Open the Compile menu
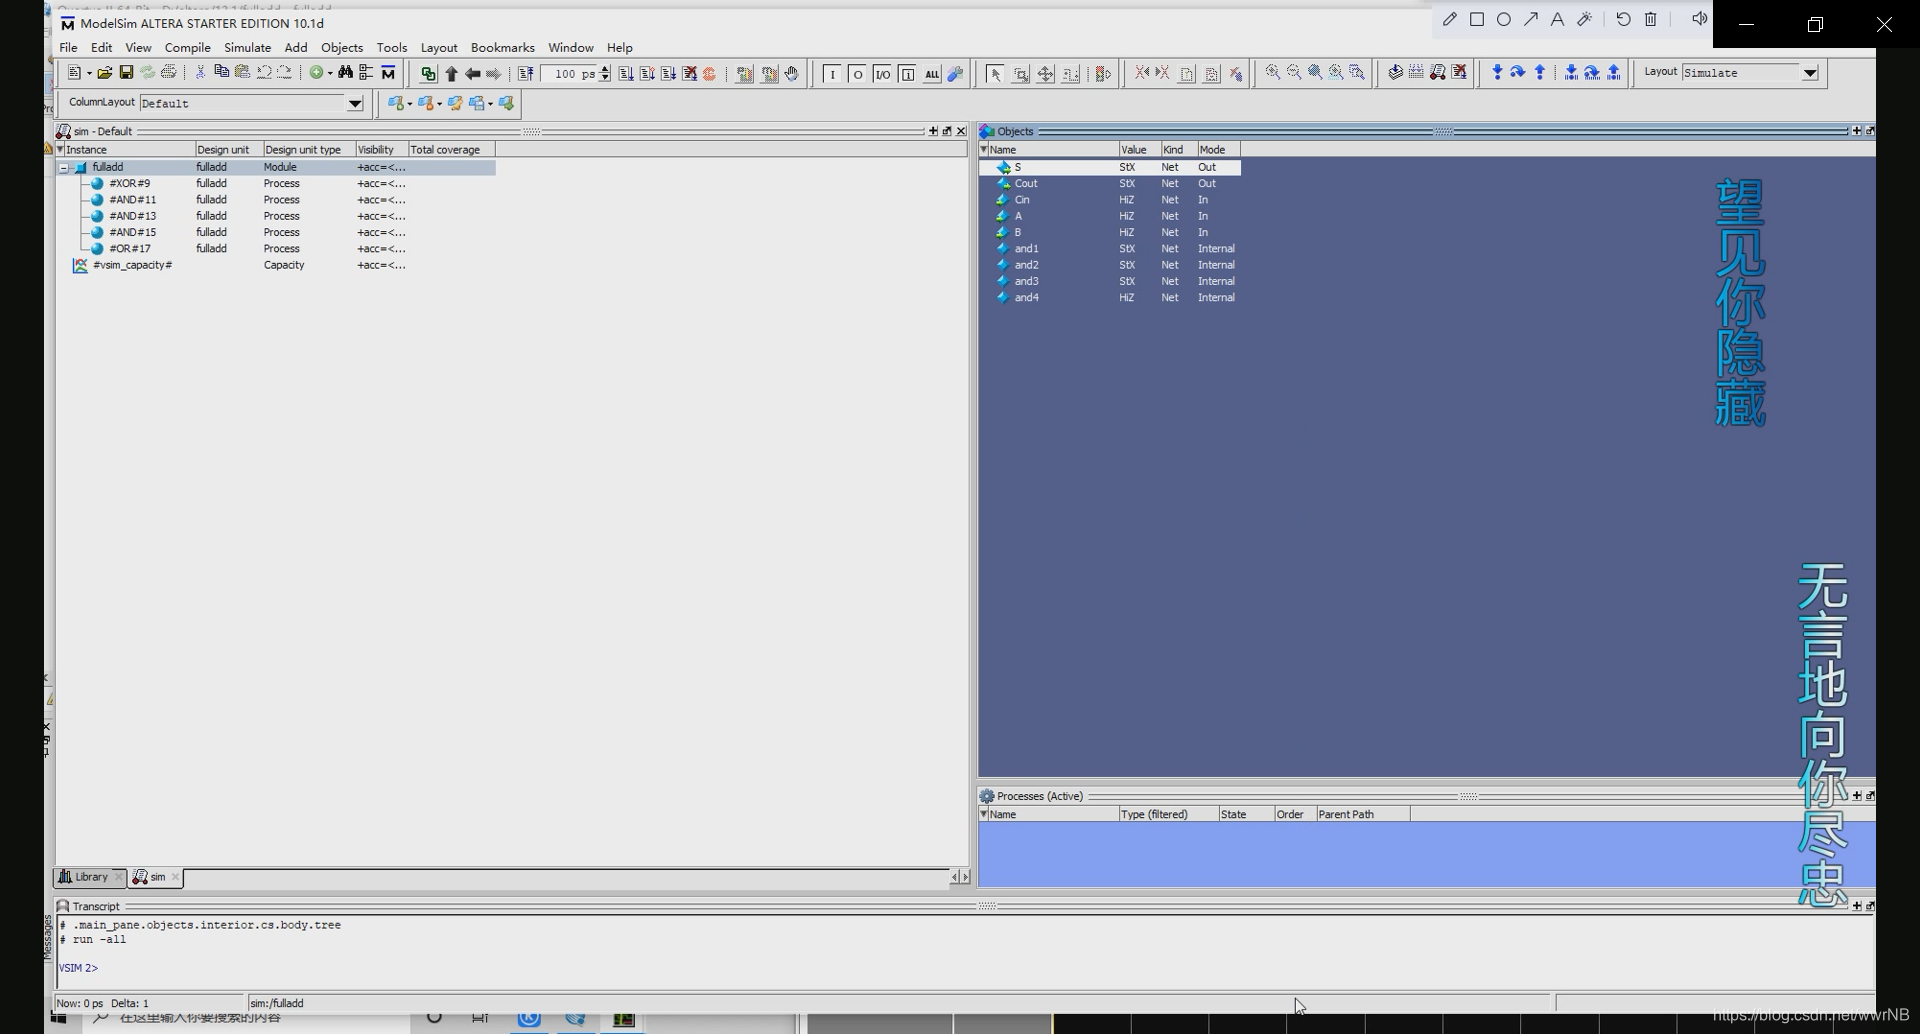Viewport: 1920px width, 1034px height. (187, 47)
